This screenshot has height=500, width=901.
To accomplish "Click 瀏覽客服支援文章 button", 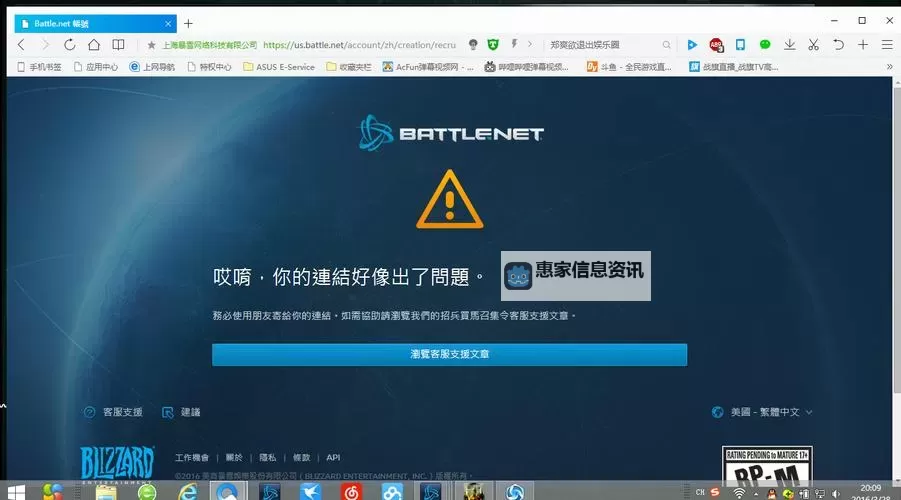I will (x=449, y=355).
